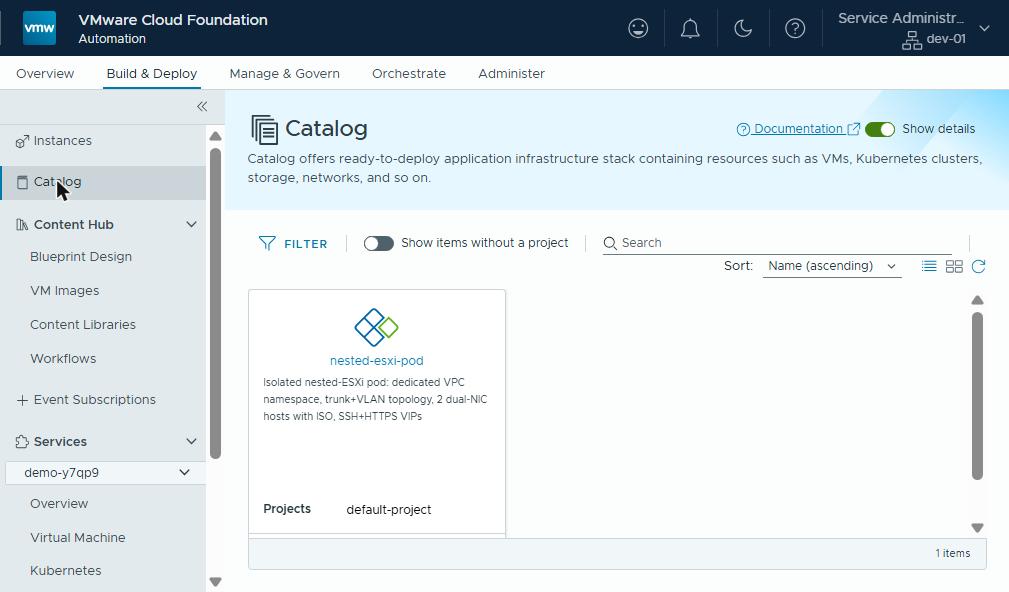Refresh the catalog list
This screenshot has height=592, width=1009.
point(978,266)
